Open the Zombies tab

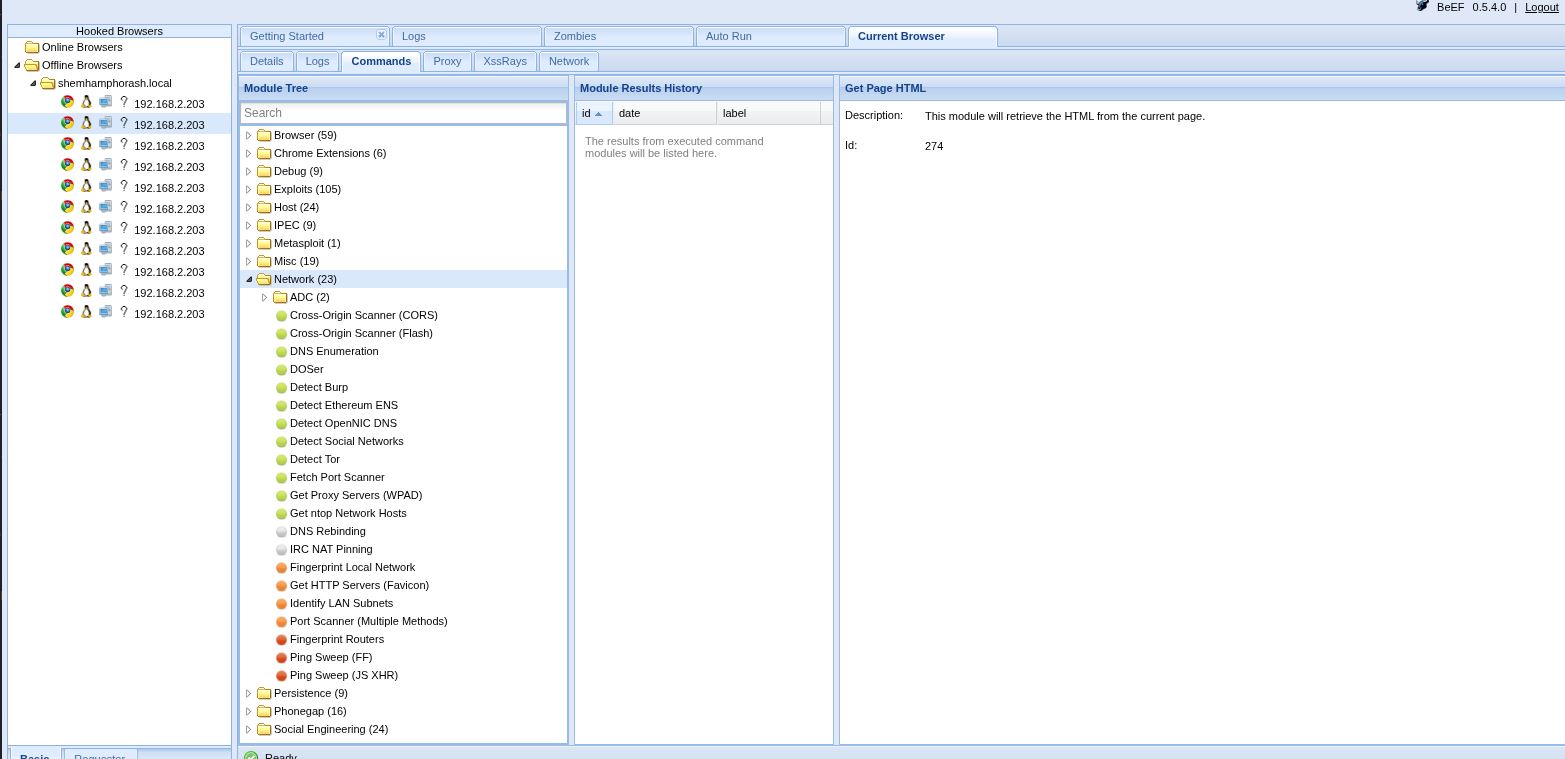[618, 36]
